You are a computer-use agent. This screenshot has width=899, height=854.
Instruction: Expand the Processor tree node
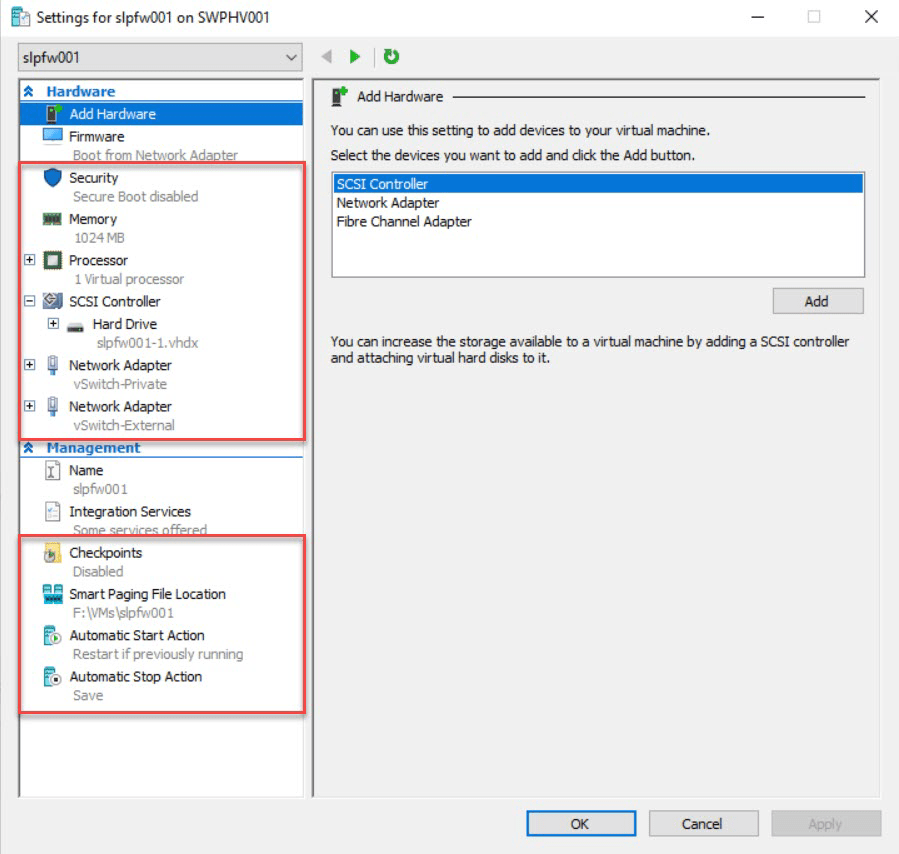coord(29,260)
